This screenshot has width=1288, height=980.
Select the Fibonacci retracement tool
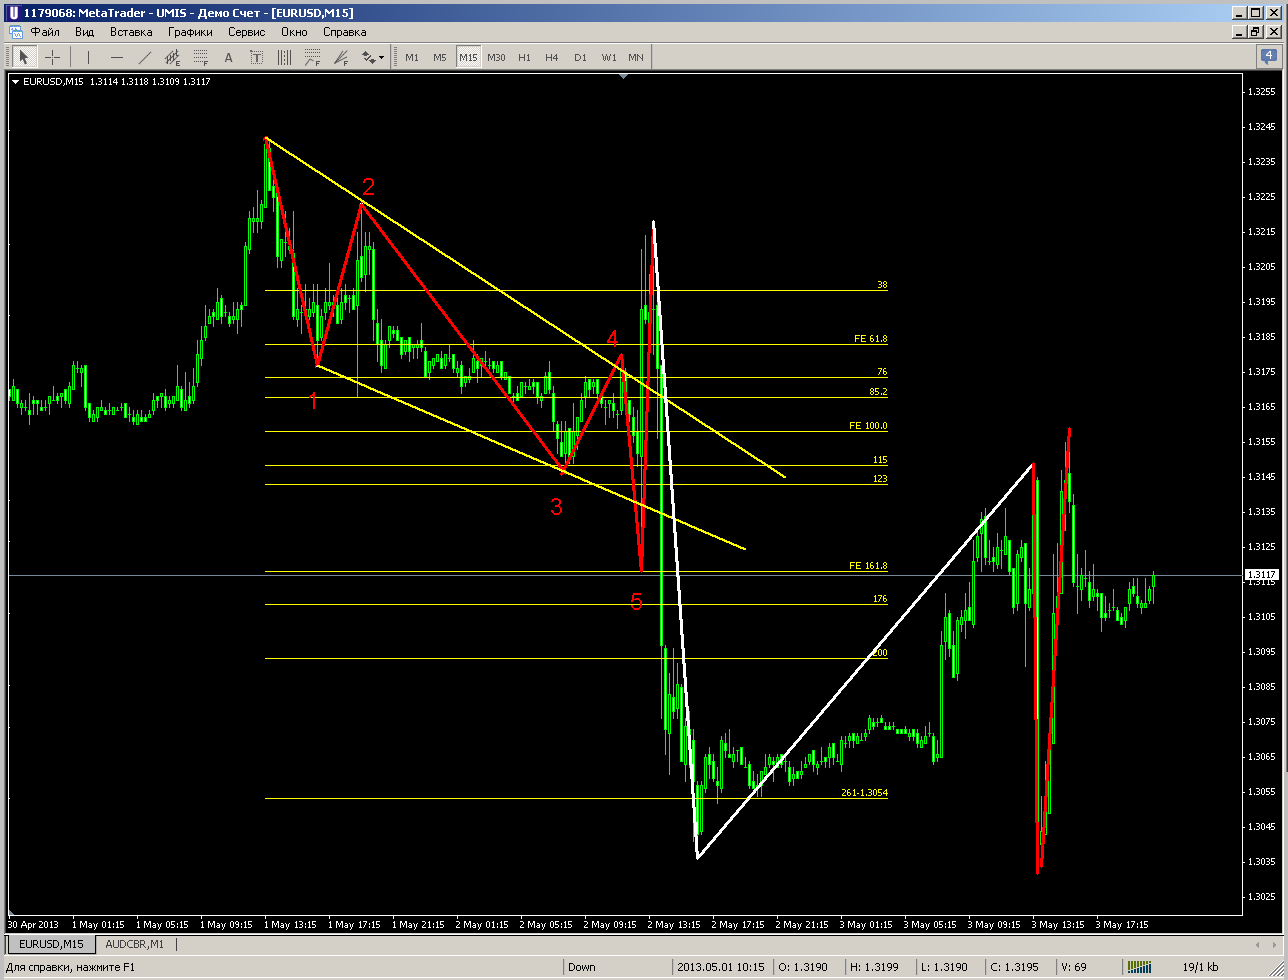(x=201, y=57)
